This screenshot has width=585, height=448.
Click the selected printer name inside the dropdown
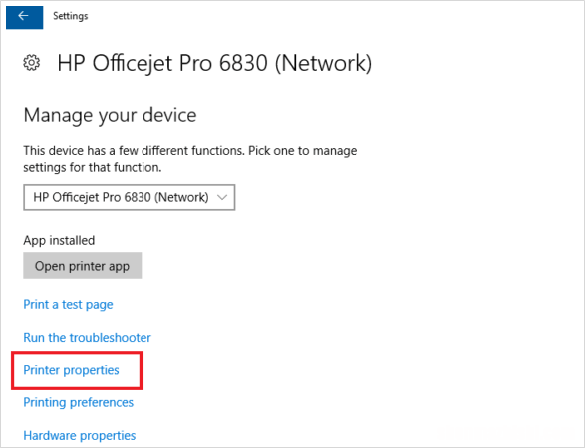pyautogui.click(x=121, y=197)
